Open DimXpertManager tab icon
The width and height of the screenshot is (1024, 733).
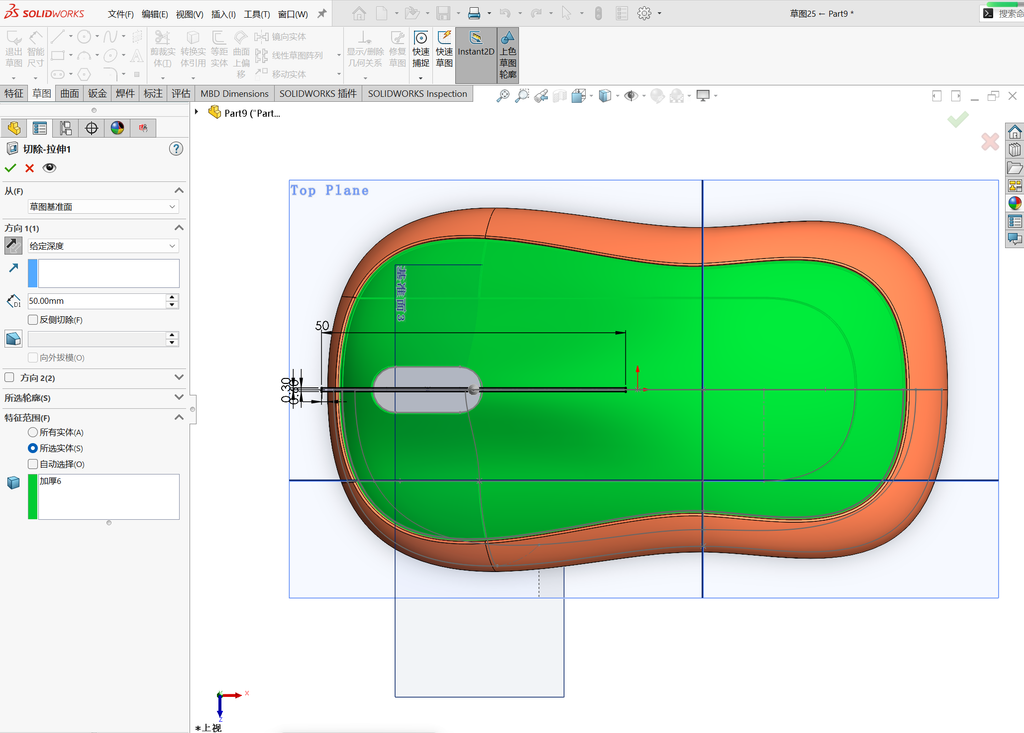click(x=91, y=128)
